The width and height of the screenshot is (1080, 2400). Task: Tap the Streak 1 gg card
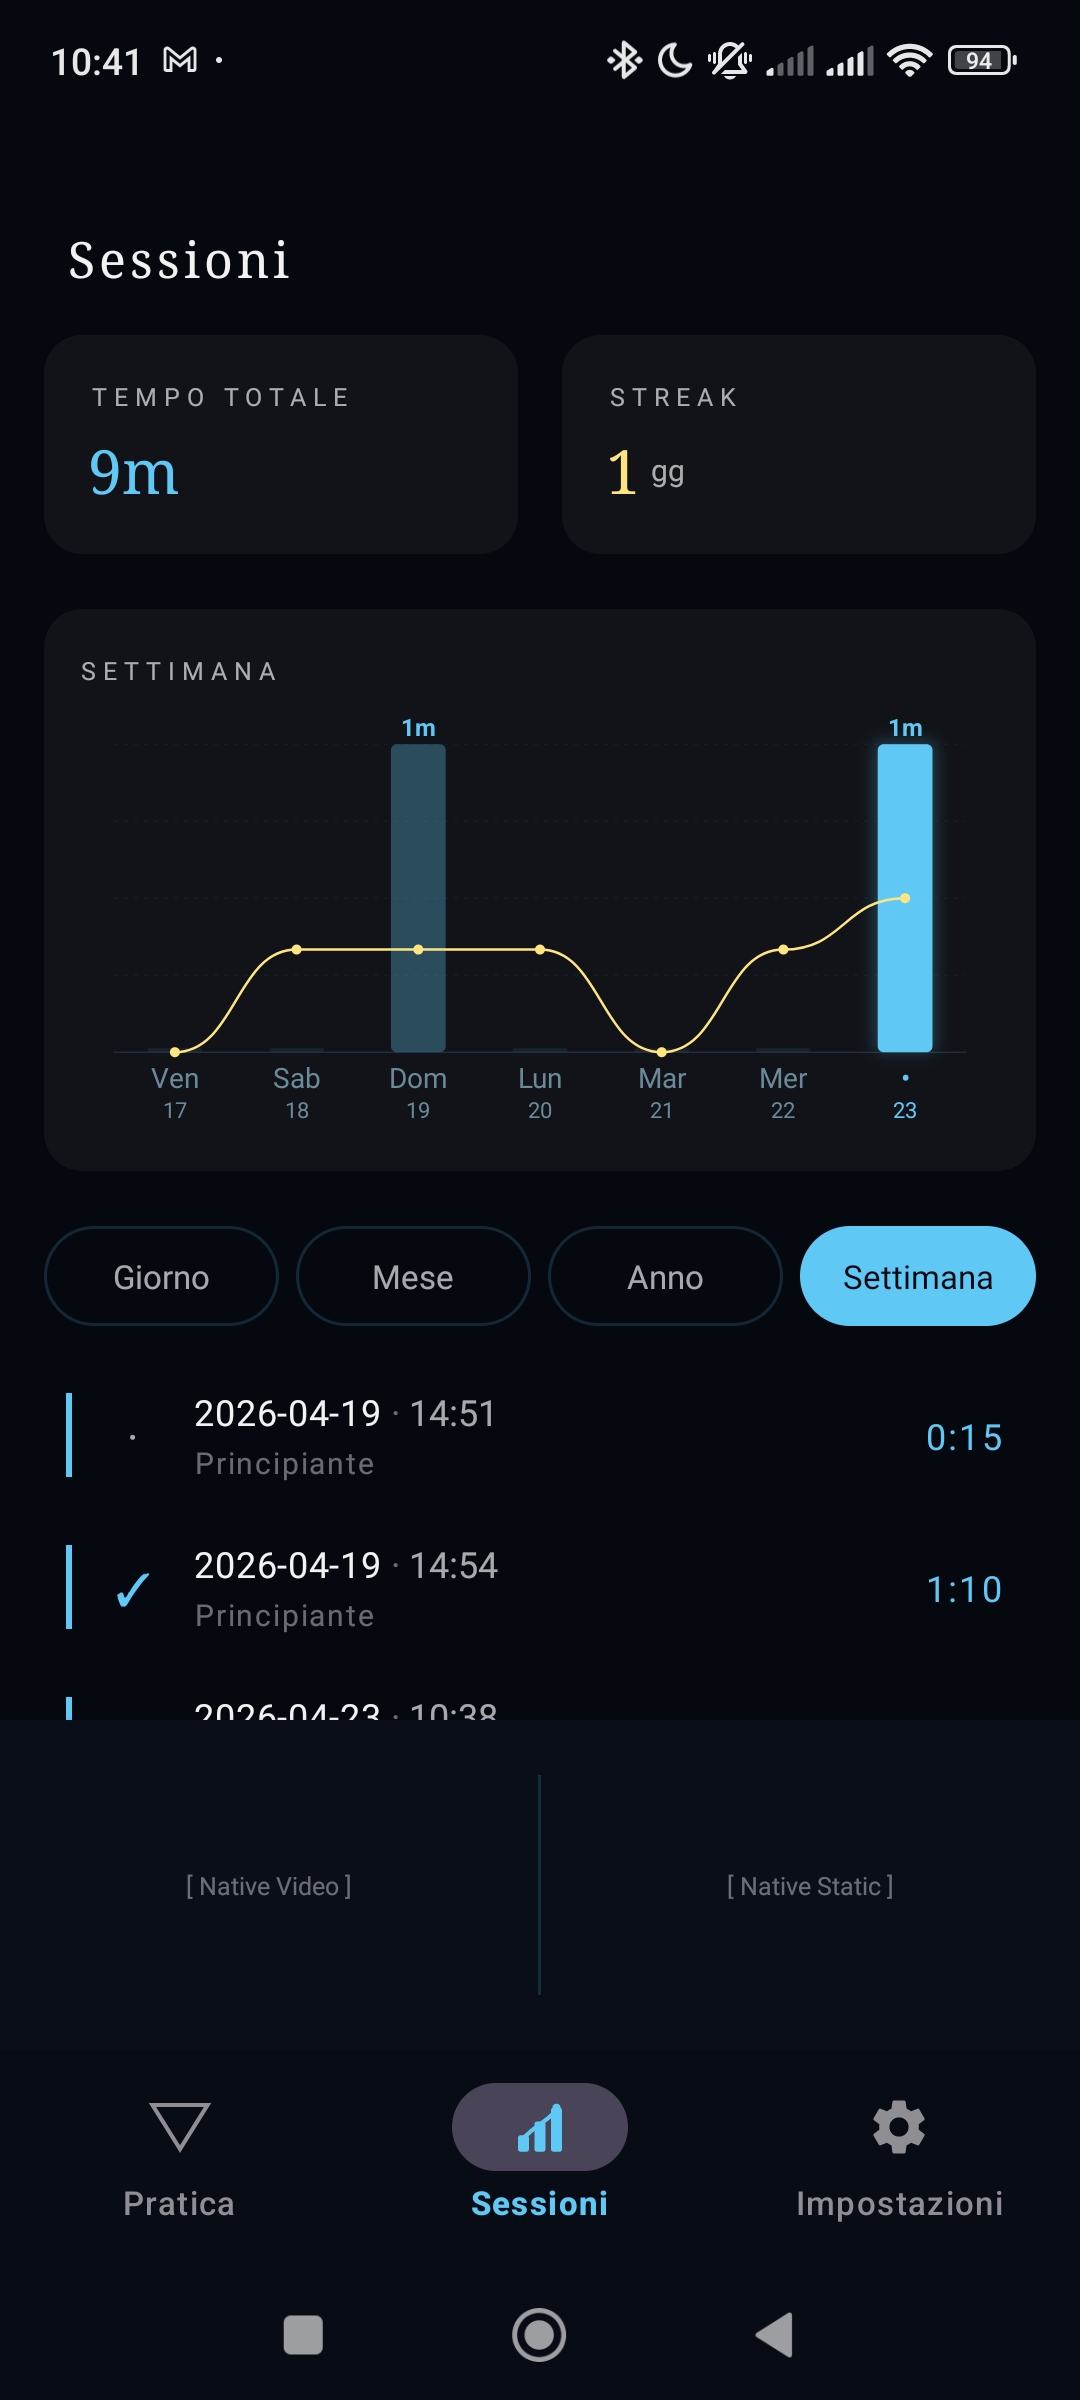pyautogui.click(x=799, y=445)
